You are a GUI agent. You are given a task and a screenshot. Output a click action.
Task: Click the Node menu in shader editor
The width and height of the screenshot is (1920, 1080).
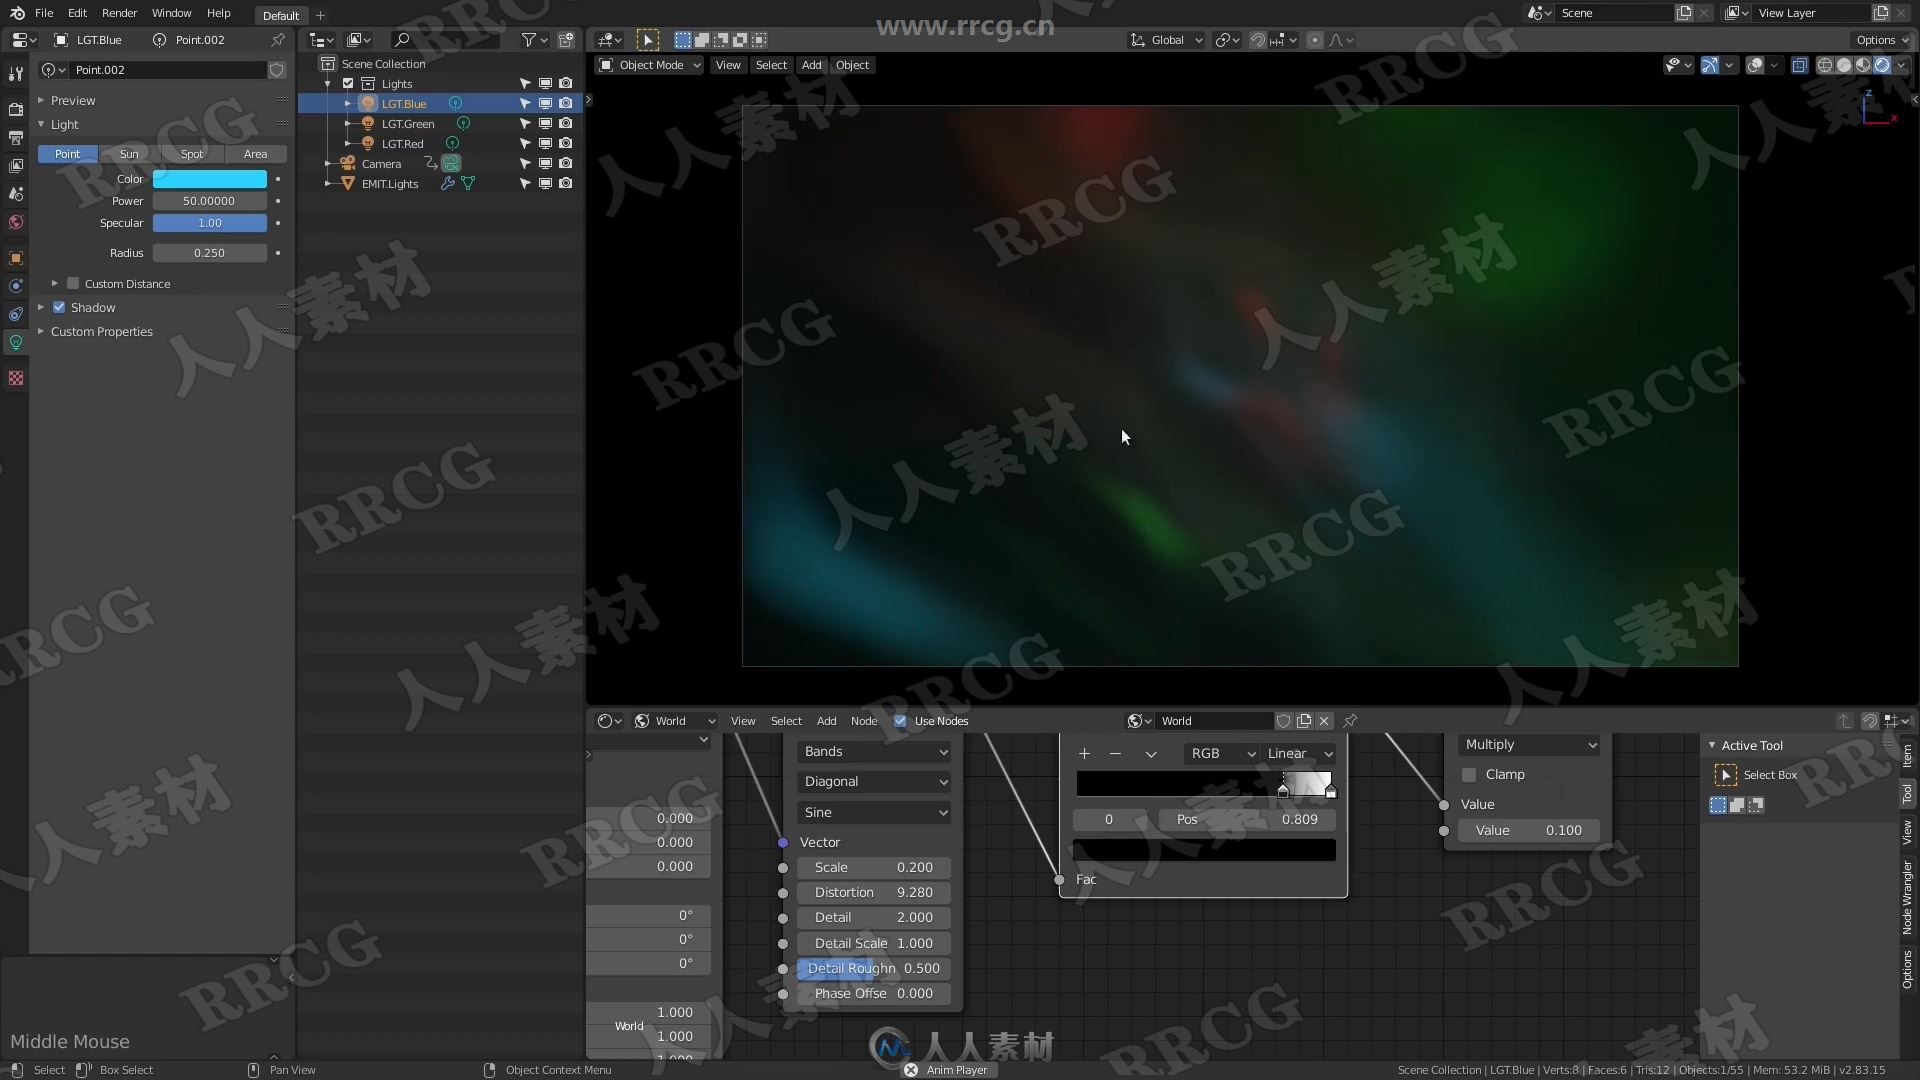(864, 720)
